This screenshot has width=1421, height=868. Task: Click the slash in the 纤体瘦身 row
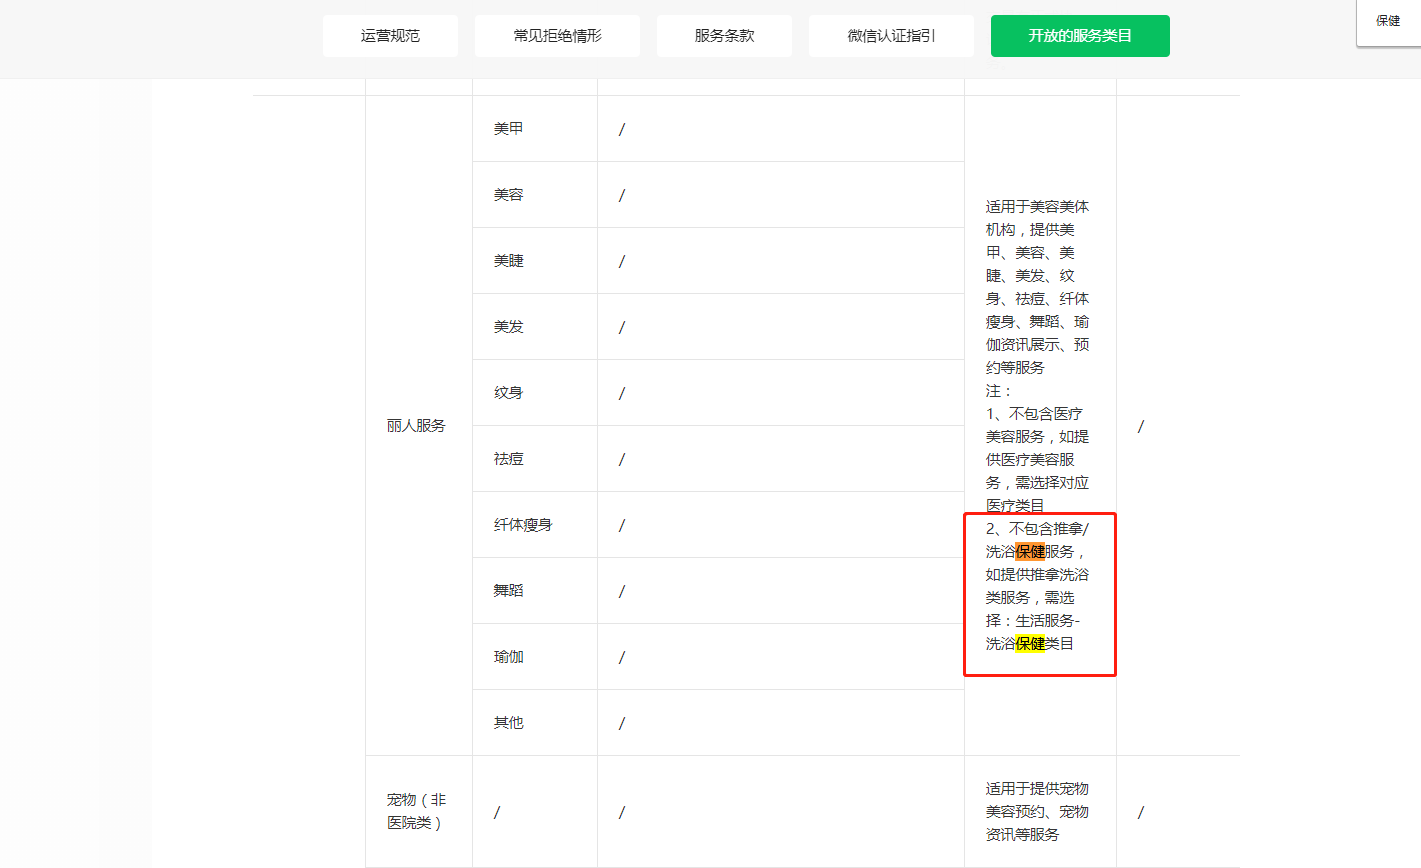tap(622, 525)
